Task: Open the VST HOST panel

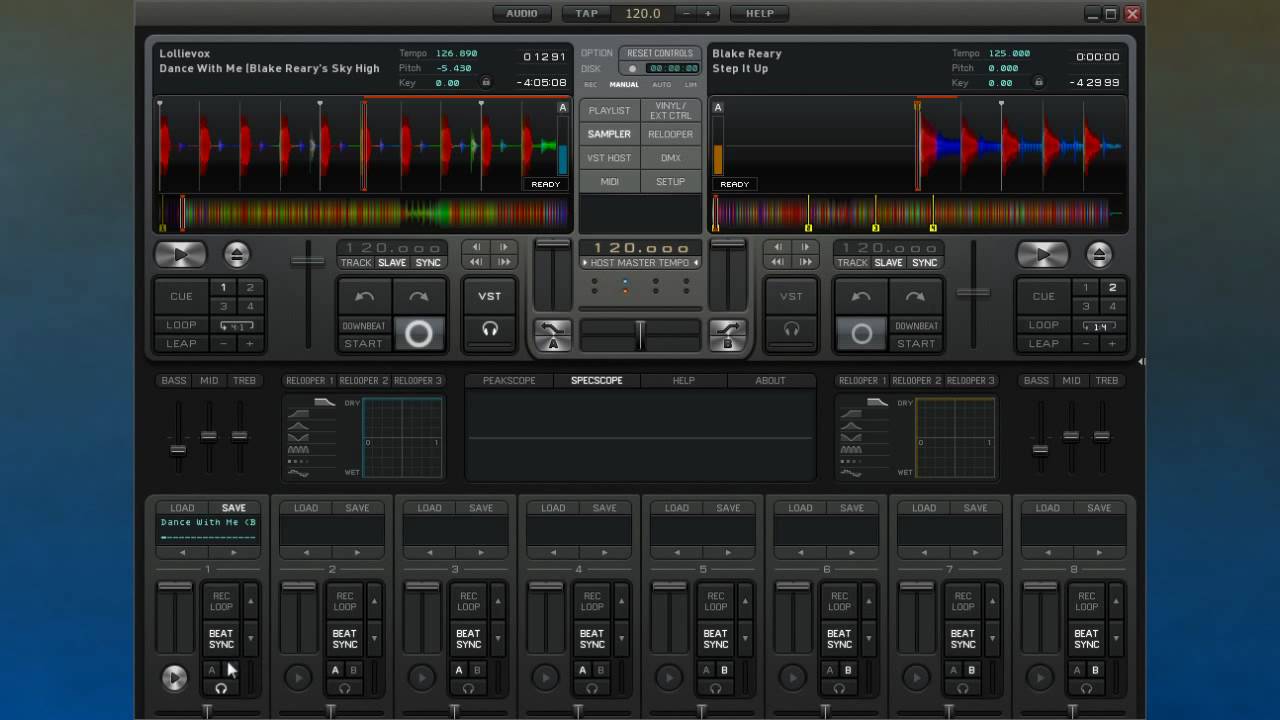Action: pos(609,158)
